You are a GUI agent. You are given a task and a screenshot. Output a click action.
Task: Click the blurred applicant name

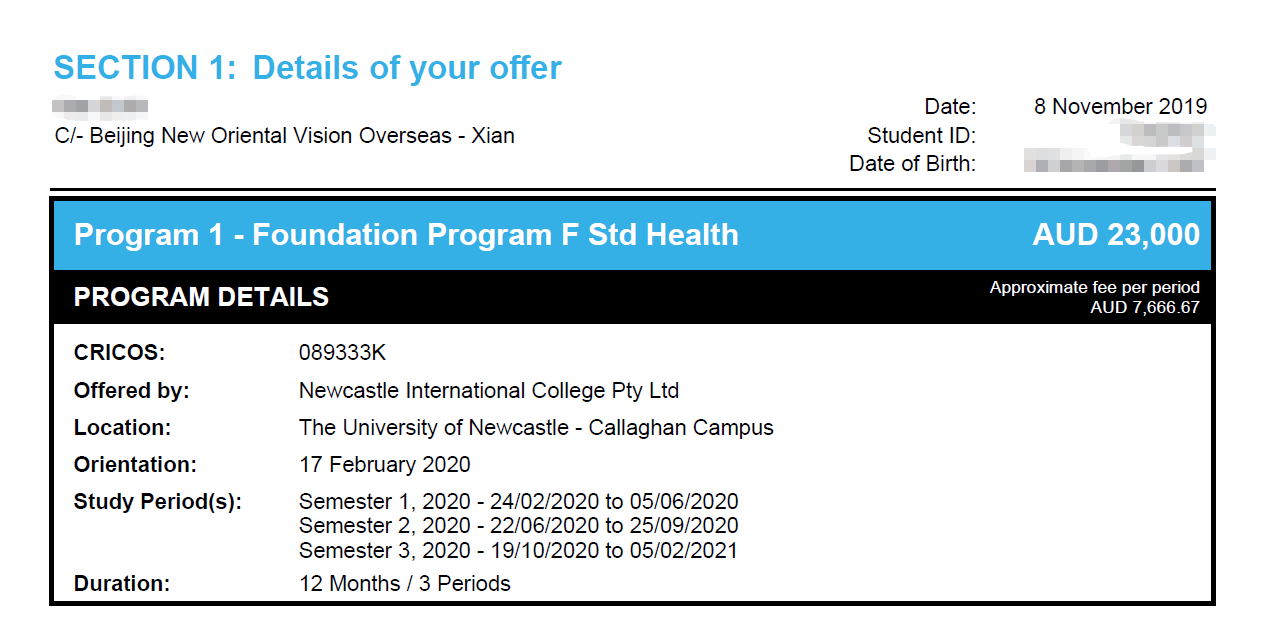[101, 105]
